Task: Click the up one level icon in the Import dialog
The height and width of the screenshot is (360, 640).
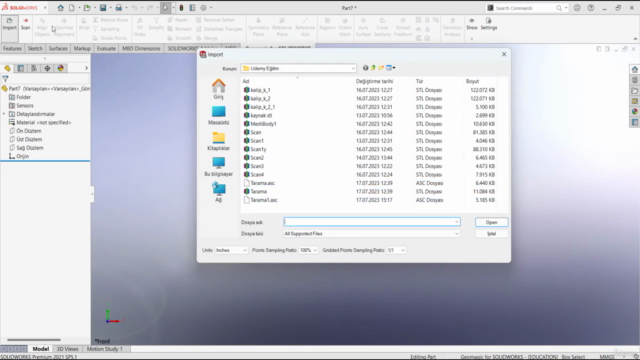Action: 373,68
